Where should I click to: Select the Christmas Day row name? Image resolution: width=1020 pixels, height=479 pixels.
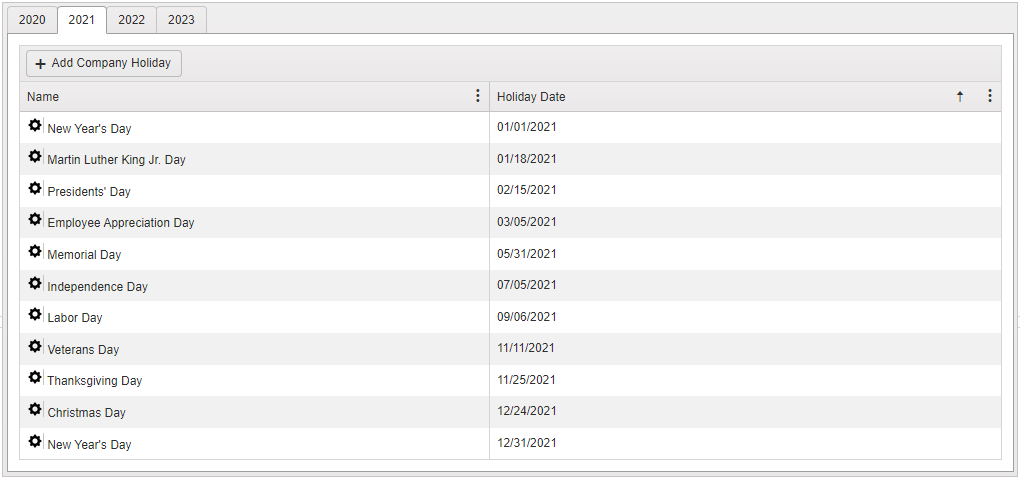[87, 413]
